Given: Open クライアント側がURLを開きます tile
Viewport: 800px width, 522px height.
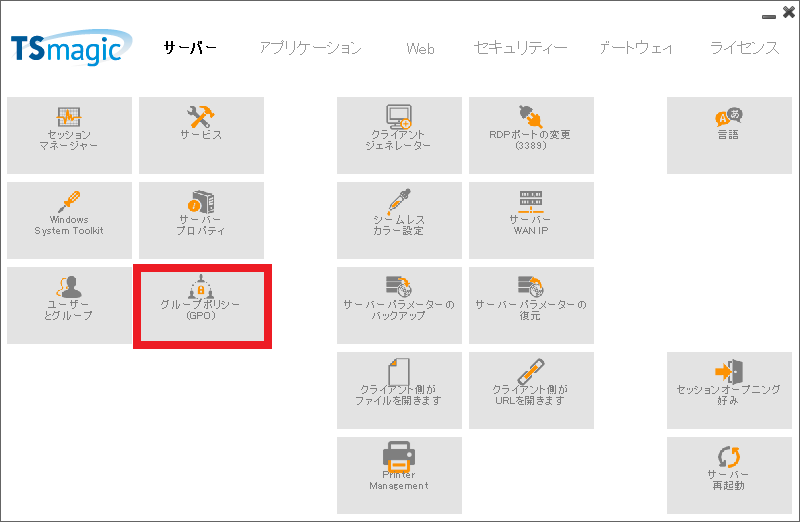Looking at the screenshot, I should click(x=531, y=390).
